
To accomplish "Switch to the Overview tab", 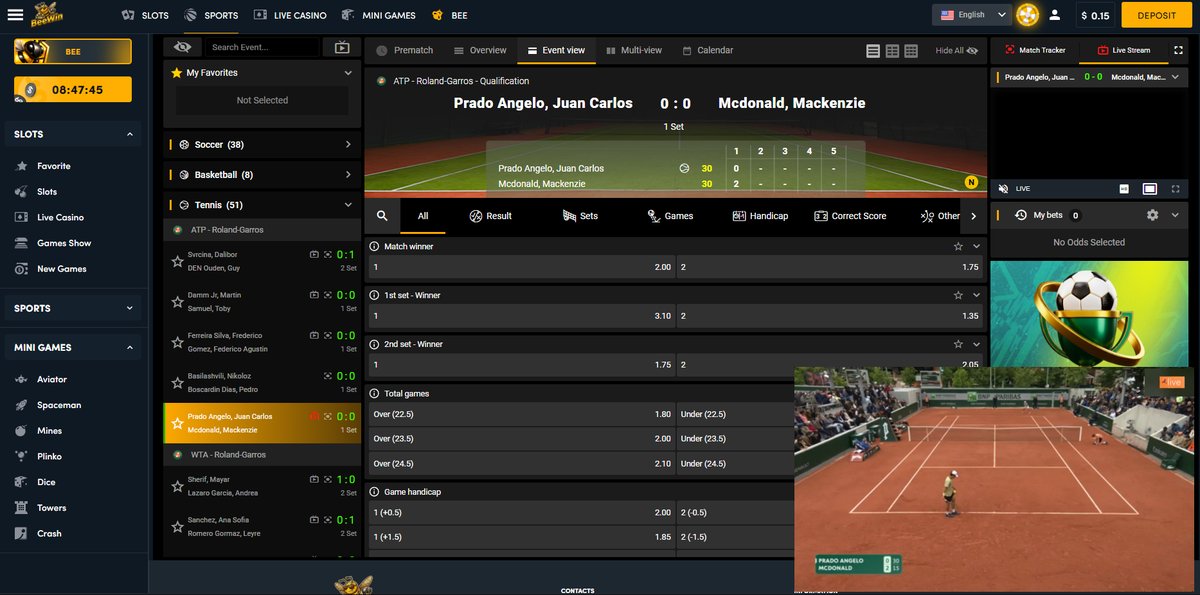I will click(x=479, y=50).
